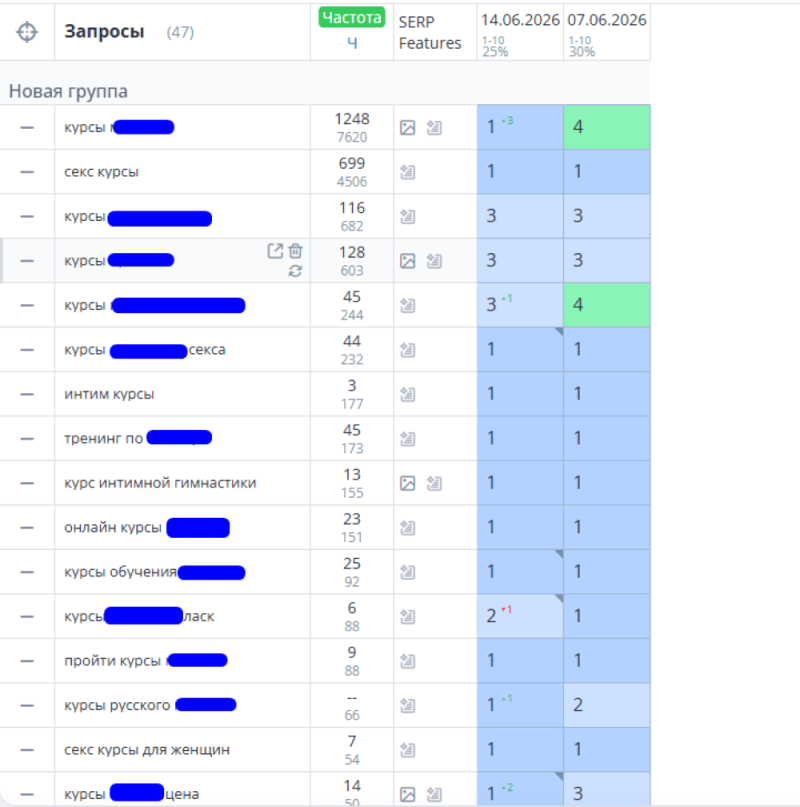800x807 pixels.
Task: Select the query "интим курсы"
Action: 109,394
